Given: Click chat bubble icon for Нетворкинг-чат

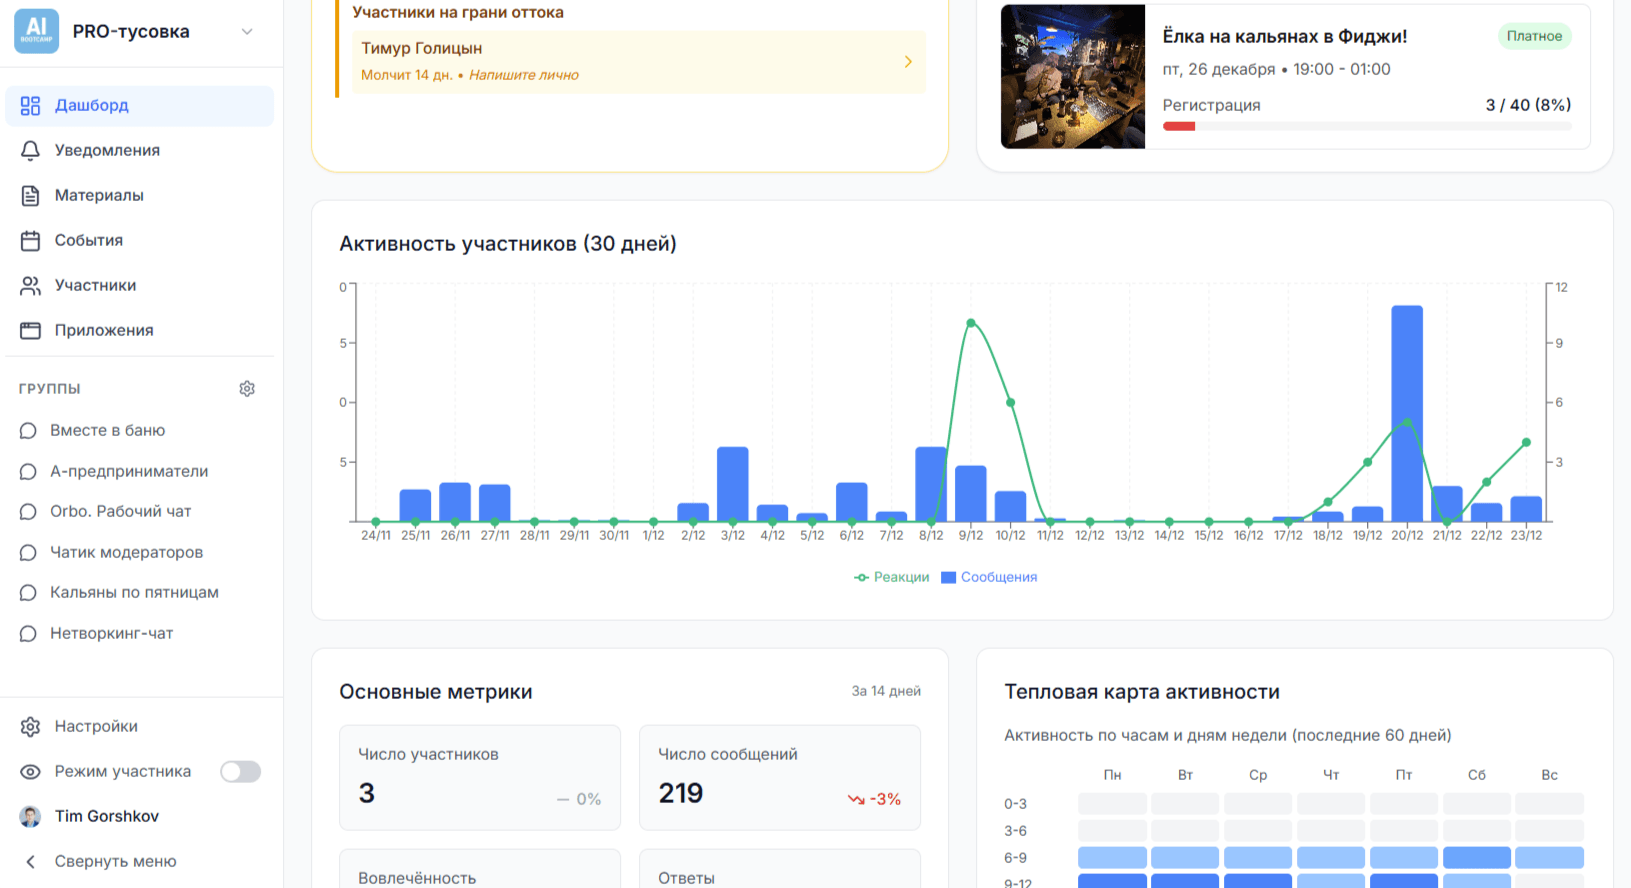Looking at the screenshot, I should point(28,634).
